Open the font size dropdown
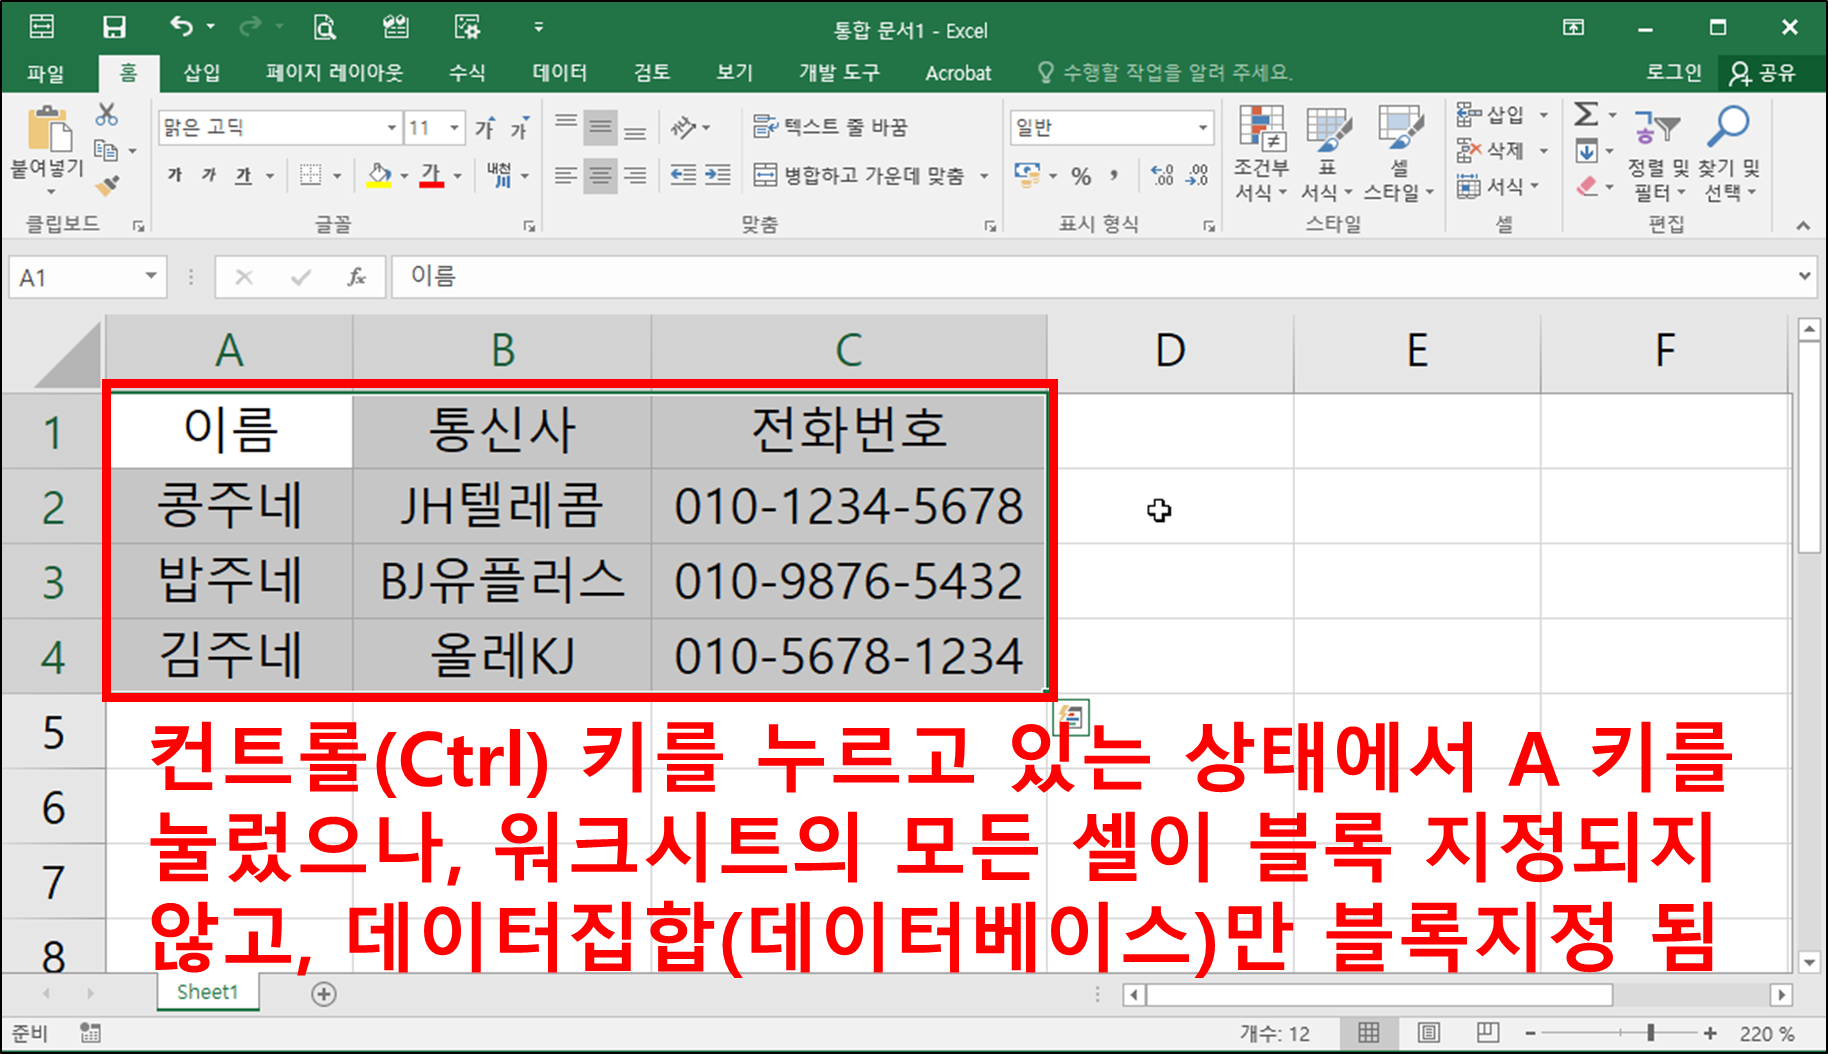Image resolution: width=1828 pixels, height=1054 pixels. tap(455, 128)
